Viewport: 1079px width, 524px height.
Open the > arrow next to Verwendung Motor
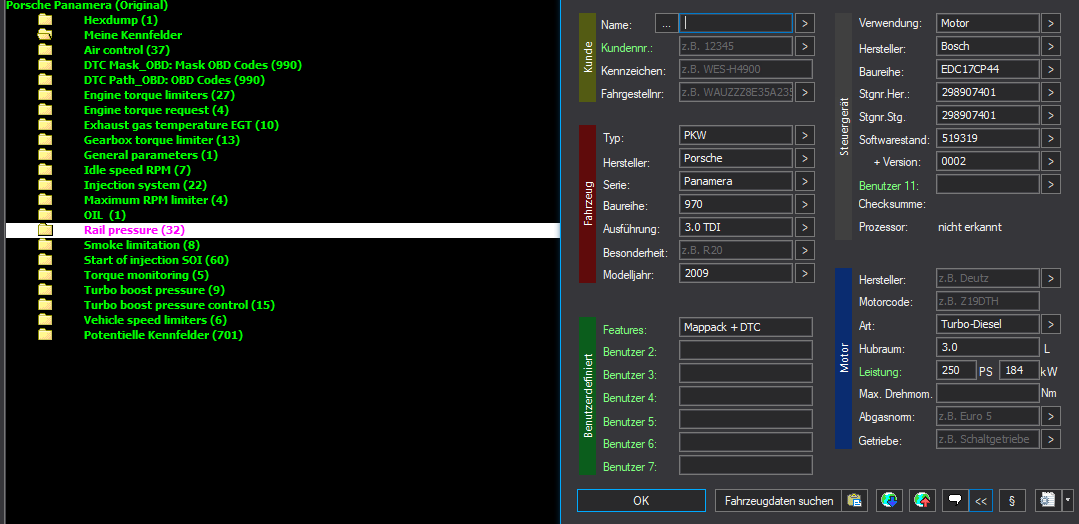pyautogui.click(x=1051, y=23)
